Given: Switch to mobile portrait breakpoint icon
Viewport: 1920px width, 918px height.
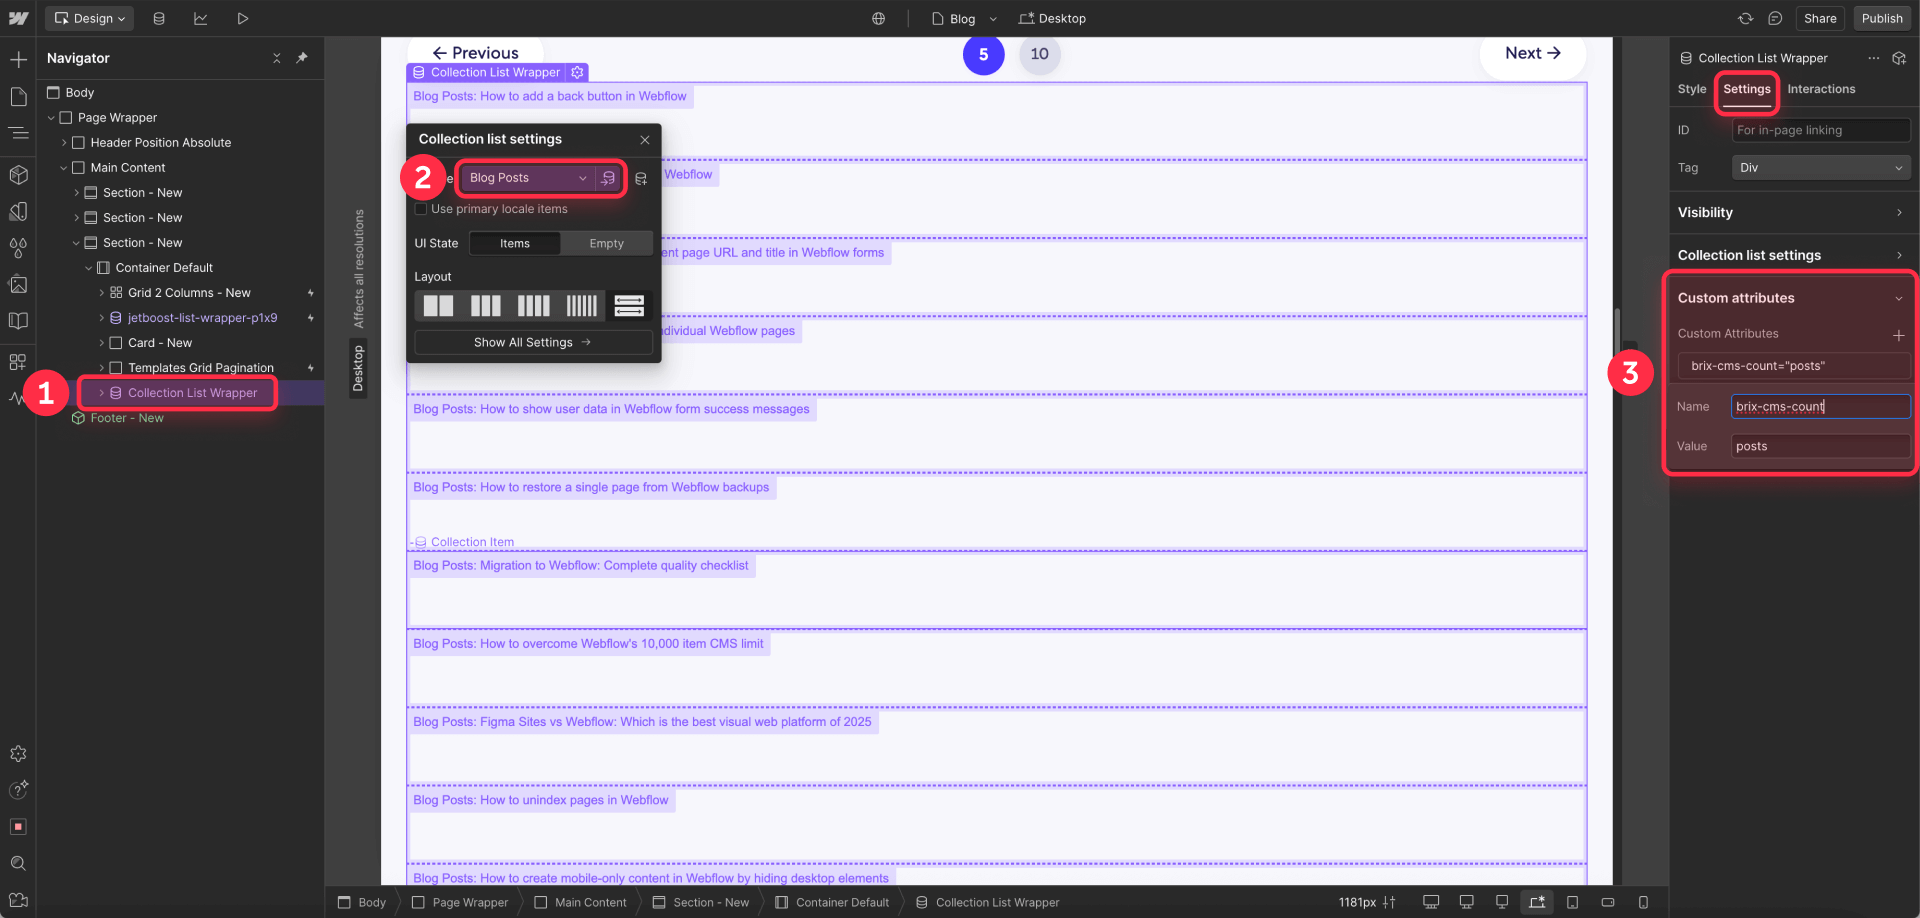Looking at the screenshot, I should [x=1643, y=902].
